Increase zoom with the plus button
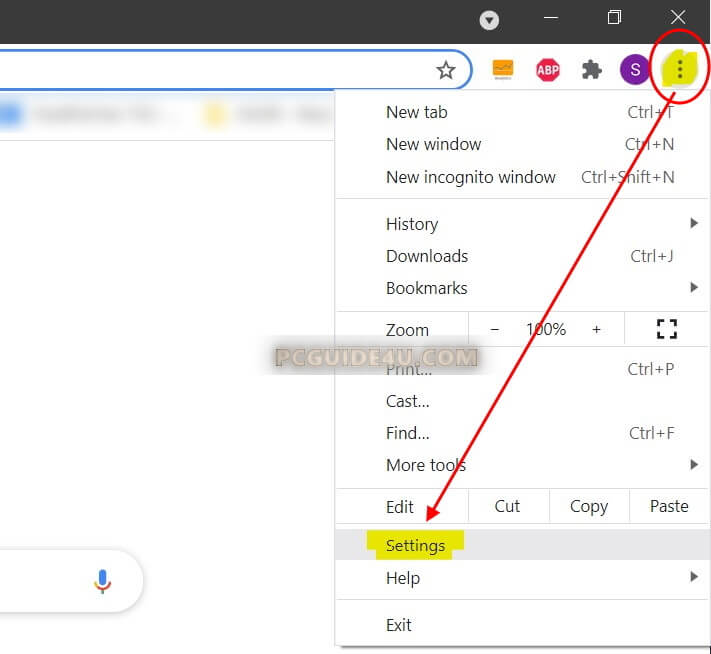 tap(597, 329)
